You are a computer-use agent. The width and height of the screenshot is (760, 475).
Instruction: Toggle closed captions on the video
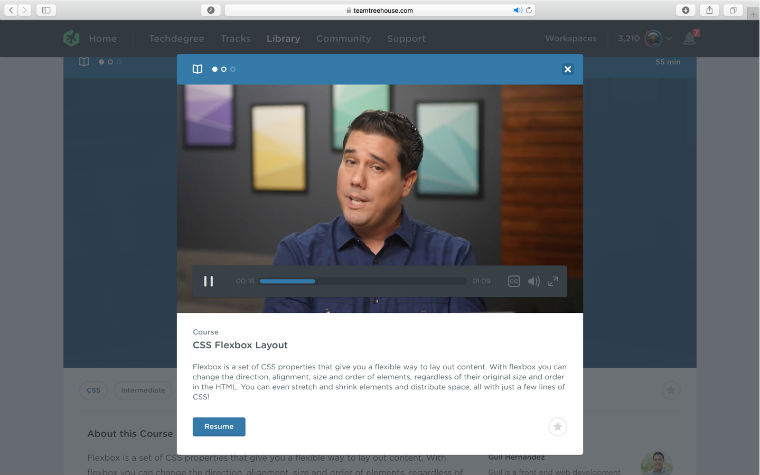click(x=514, y=281)
